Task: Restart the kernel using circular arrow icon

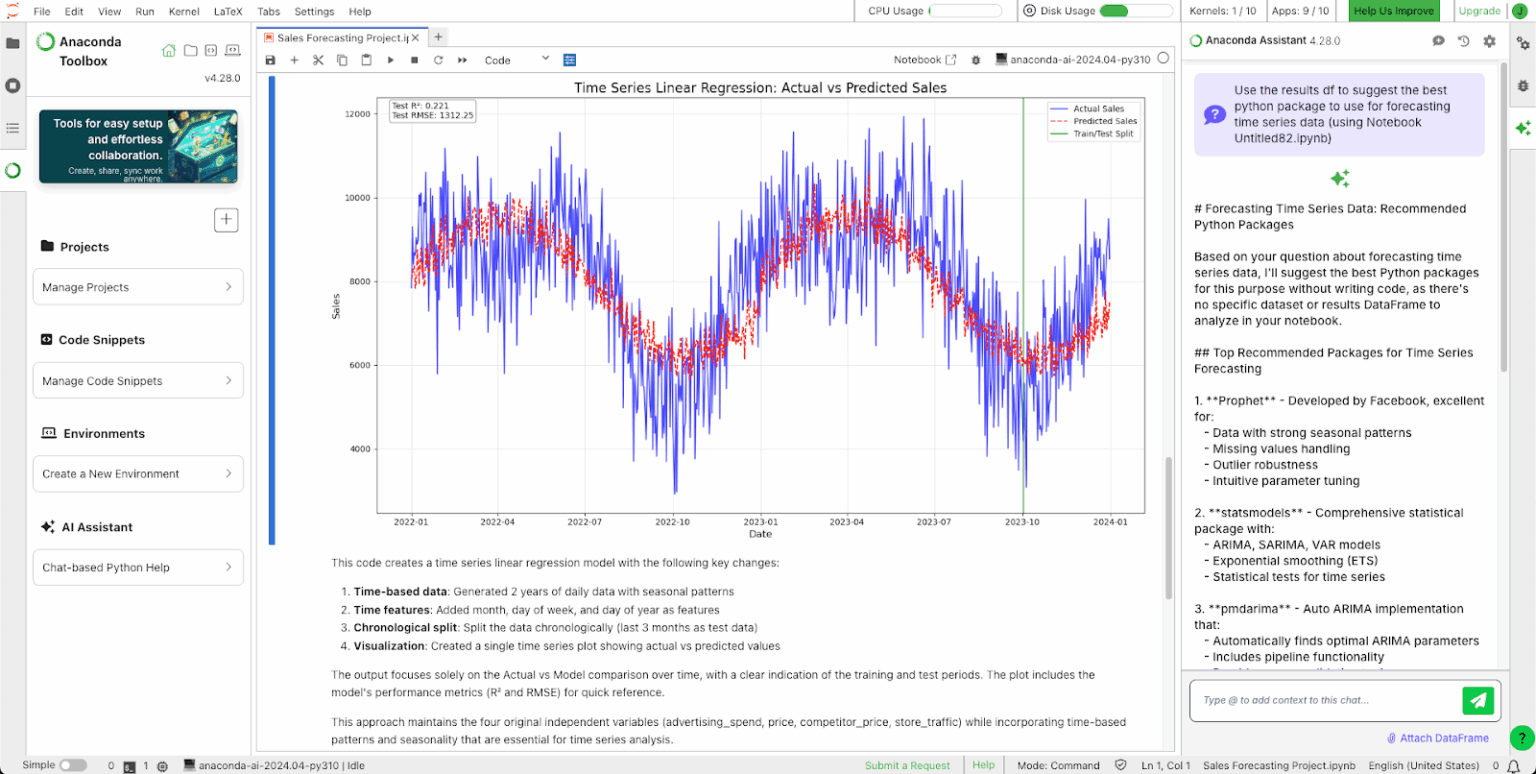Action: pos(438,60)
